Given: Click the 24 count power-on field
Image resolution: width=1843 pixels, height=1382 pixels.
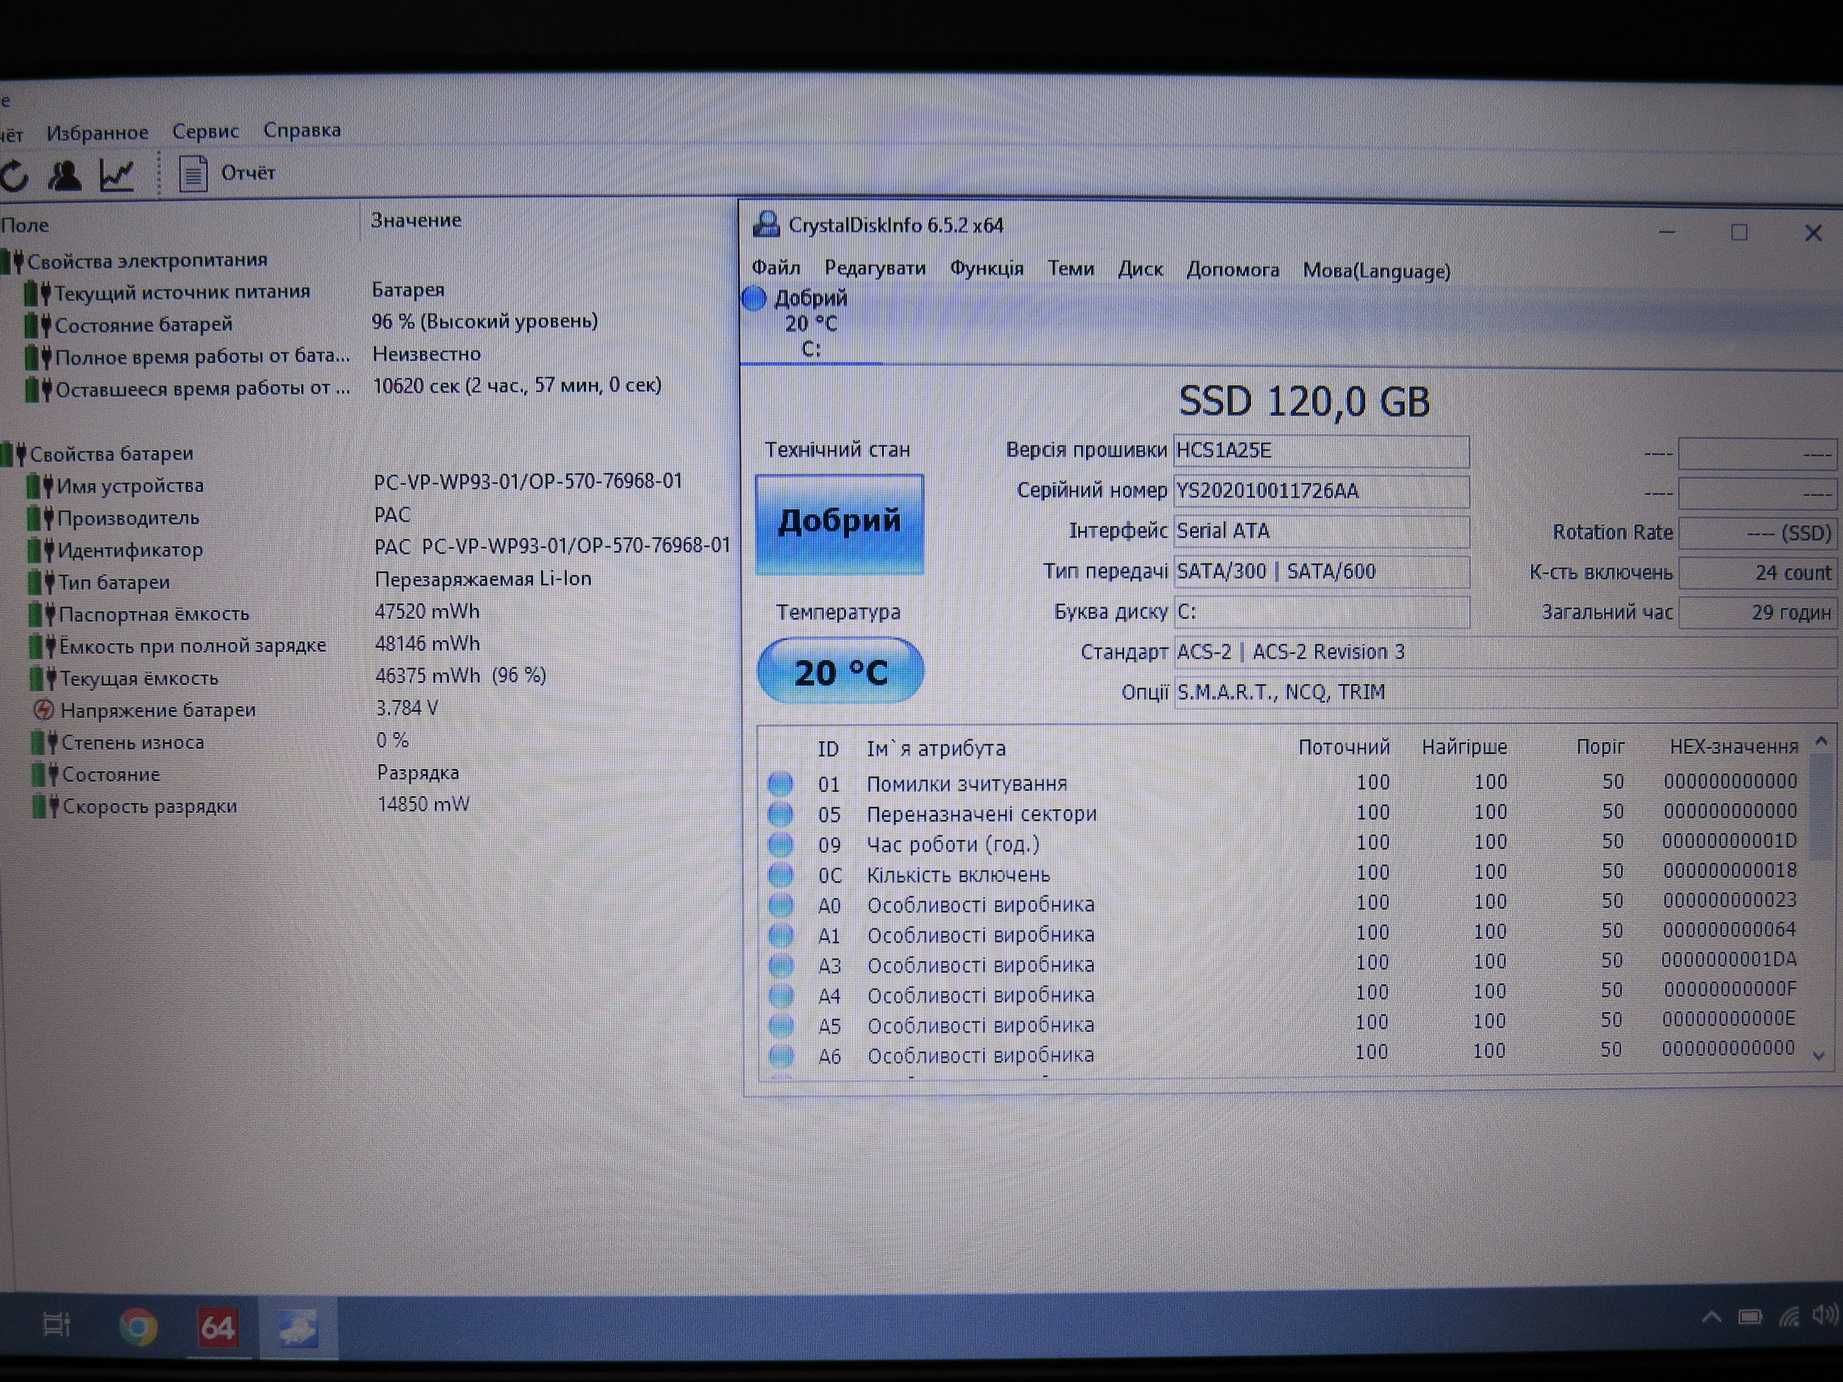Looking at the screenshot, I should pos(1757,573).
